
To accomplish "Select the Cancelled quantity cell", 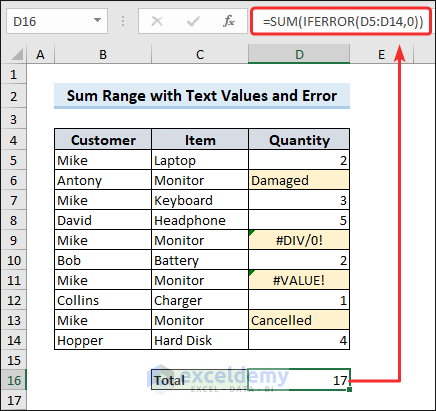I will click(299, 320).
